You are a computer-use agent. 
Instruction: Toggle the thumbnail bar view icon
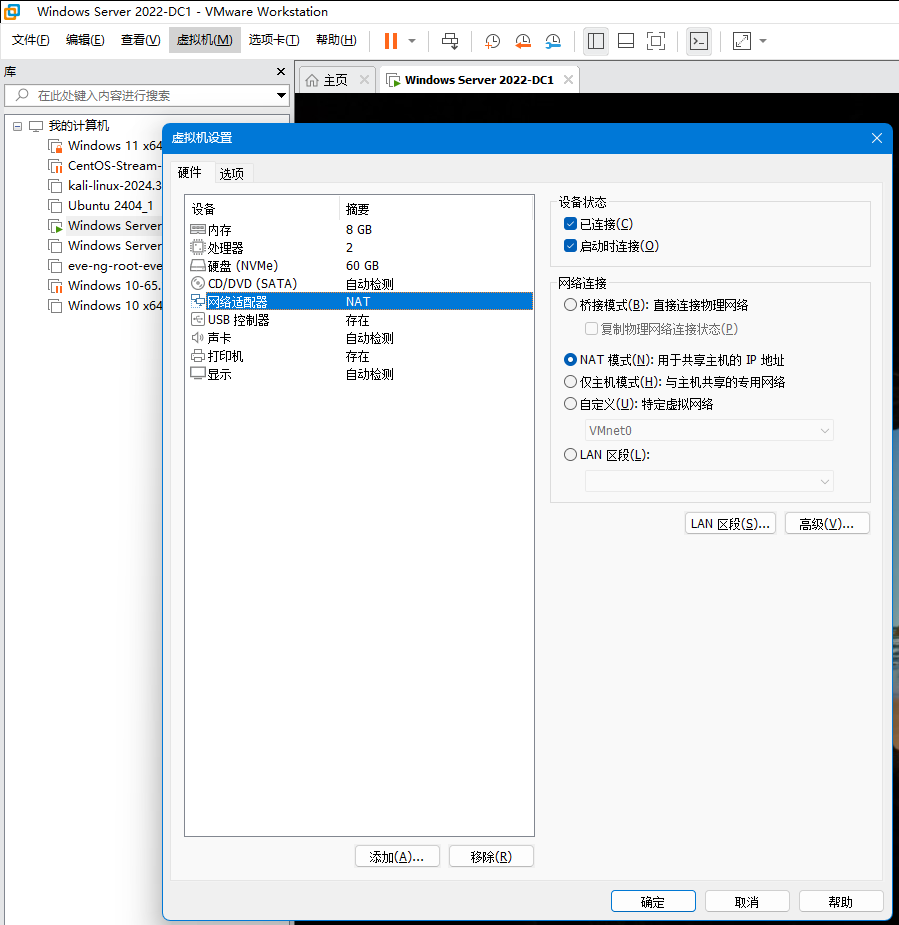pyautogui.click(x=626, y=41)
